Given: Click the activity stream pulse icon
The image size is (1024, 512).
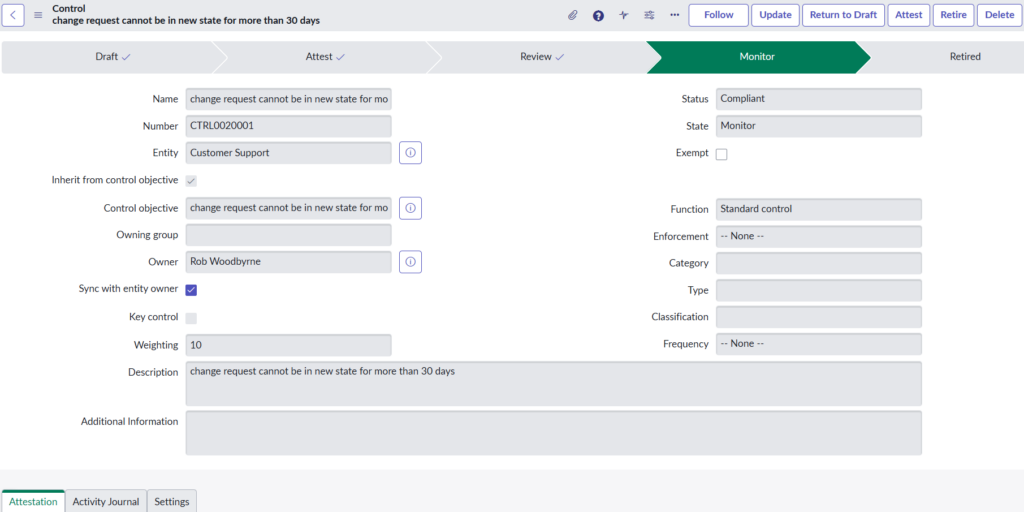Looking at the screenshot, I should (x=624, y=15).
